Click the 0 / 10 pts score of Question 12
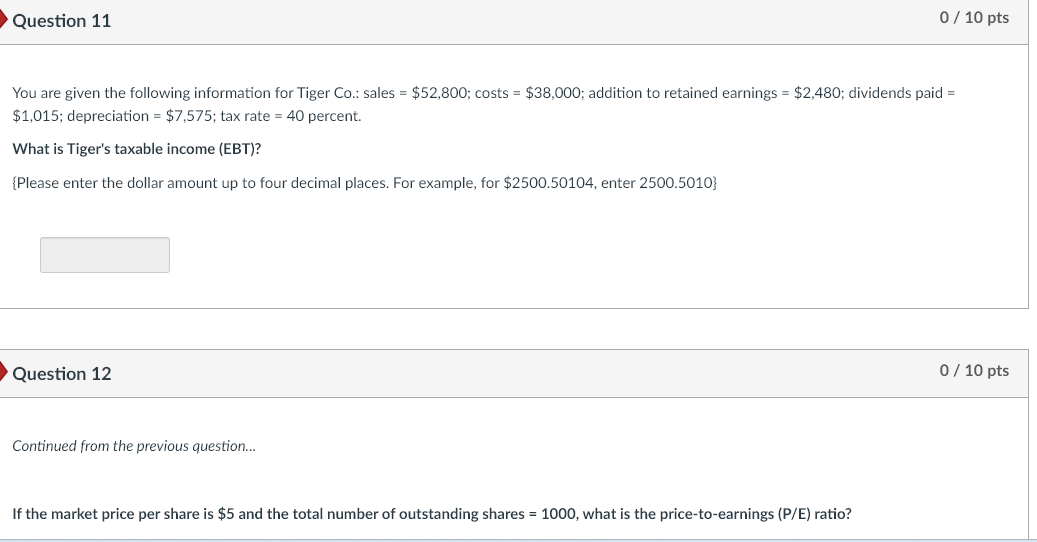The height and width of the screenshot is (542, 1037). point(974,371)
